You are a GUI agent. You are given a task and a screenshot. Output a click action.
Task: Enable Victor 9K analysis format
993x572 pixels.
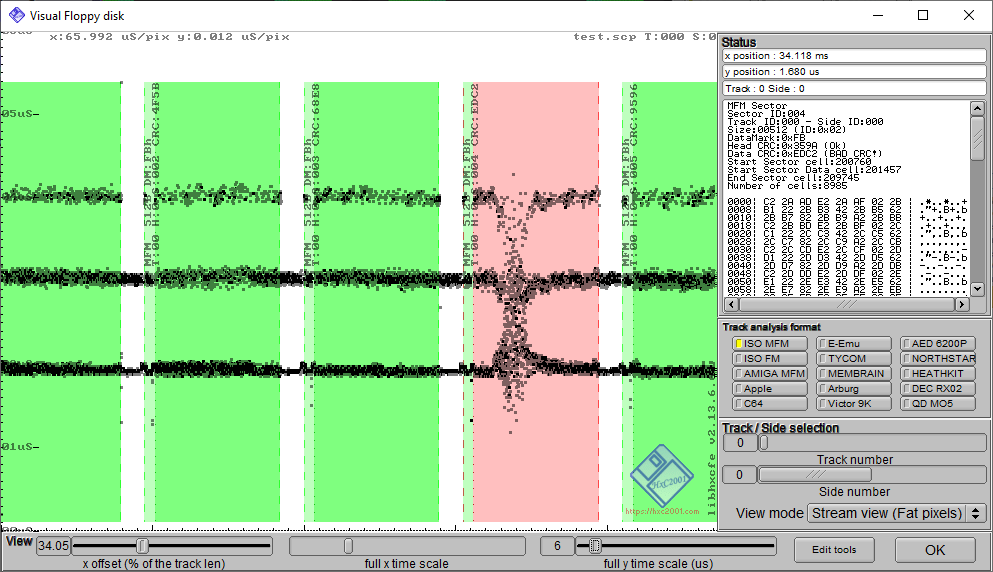(854, 404)
